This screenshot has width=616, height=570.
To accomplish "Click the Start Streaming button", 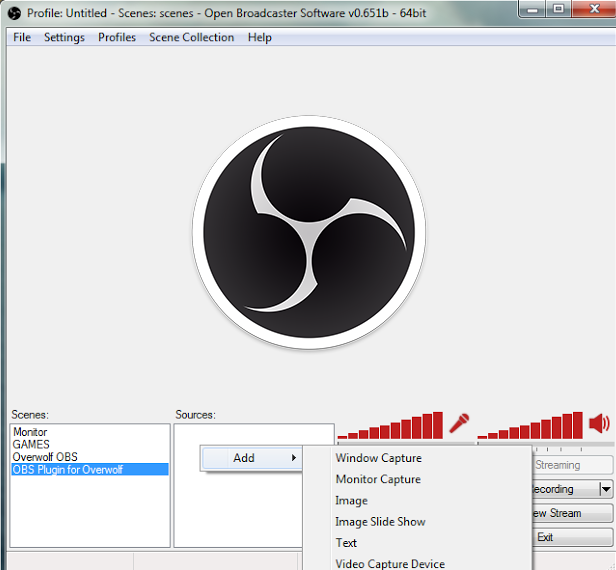I will point(572,465).
